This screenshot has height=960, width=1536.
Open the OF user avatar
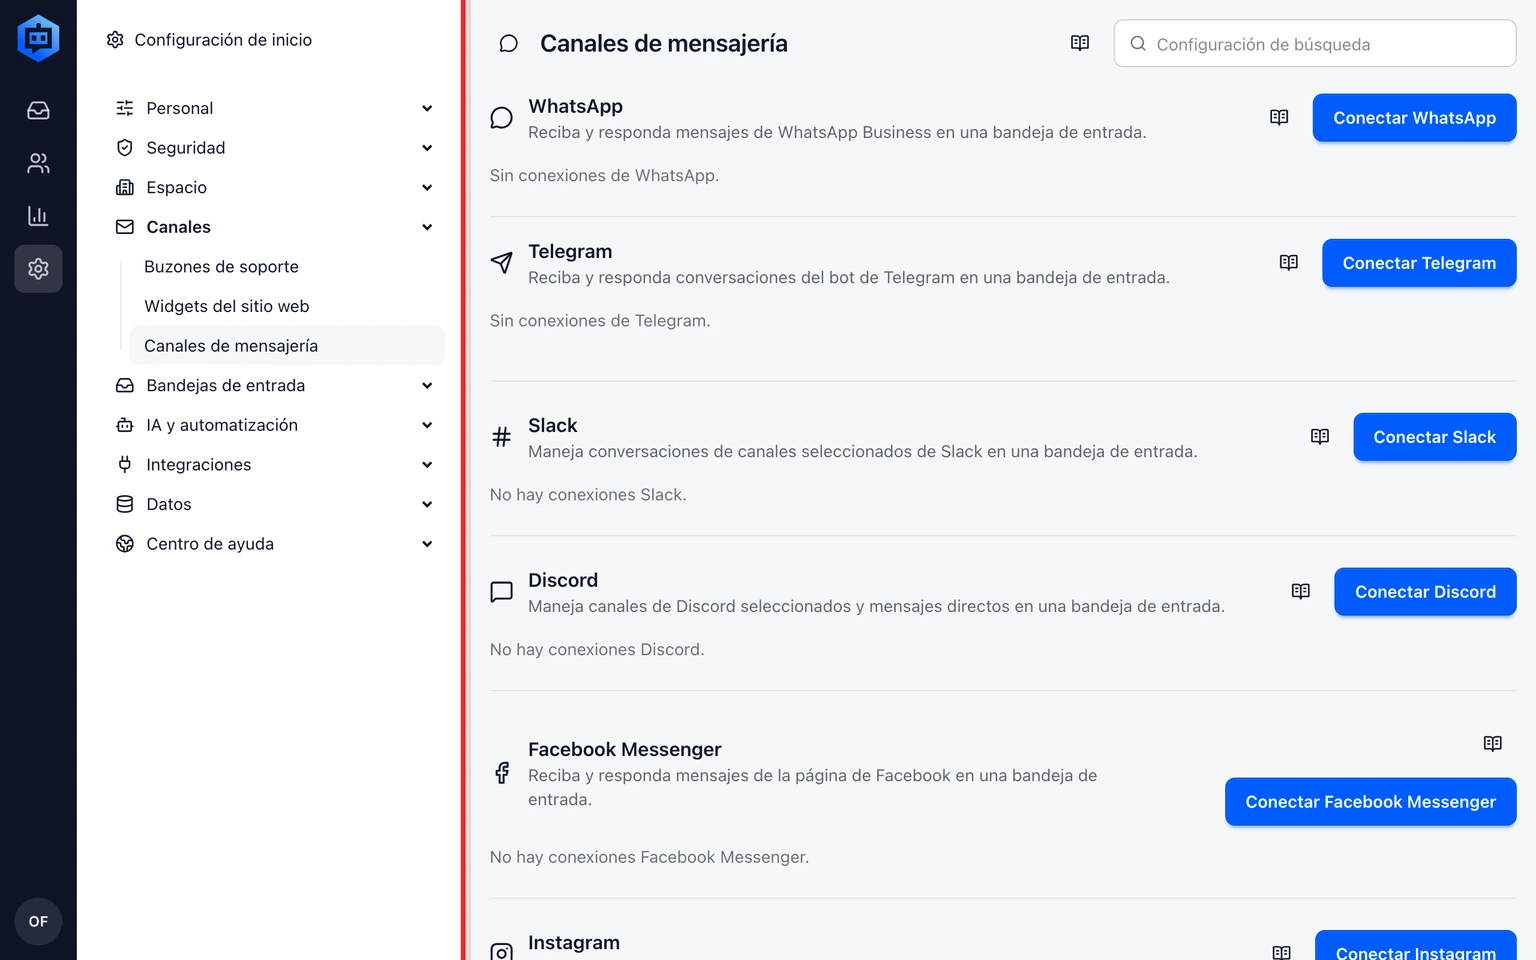[38, 921]
